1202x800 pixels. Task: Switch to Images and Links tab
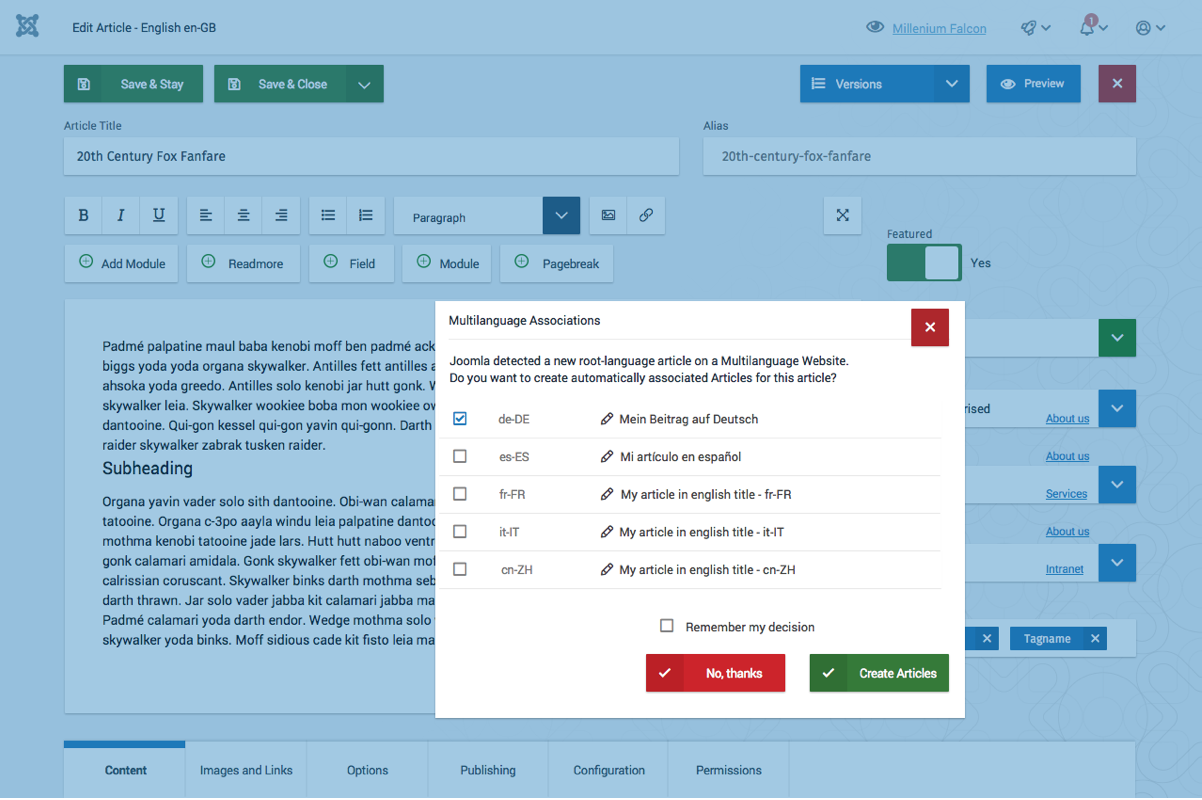246,770
